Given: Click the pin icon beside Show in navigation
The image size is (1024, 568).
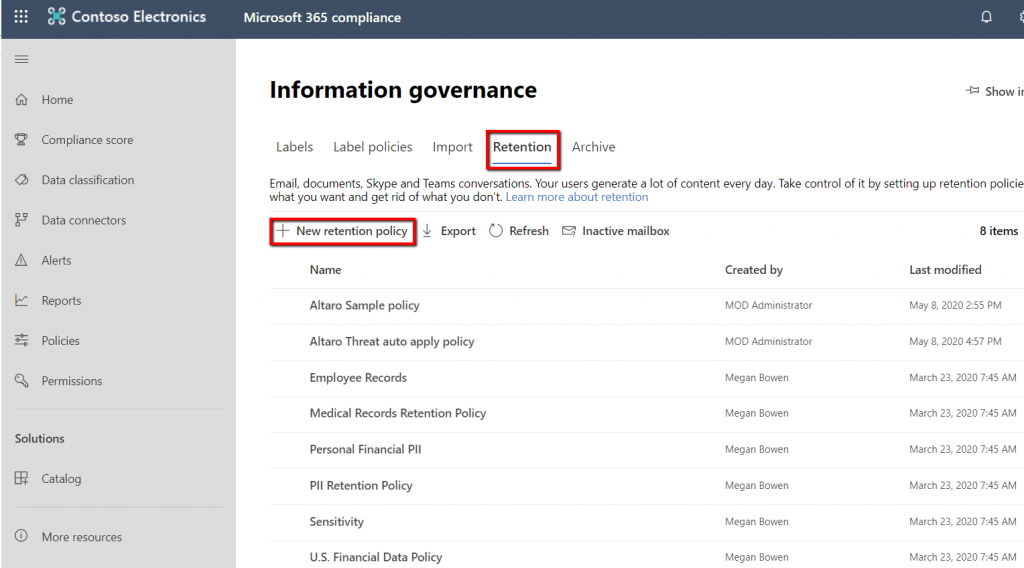Looking at the screenshot, I should (972, 91).
